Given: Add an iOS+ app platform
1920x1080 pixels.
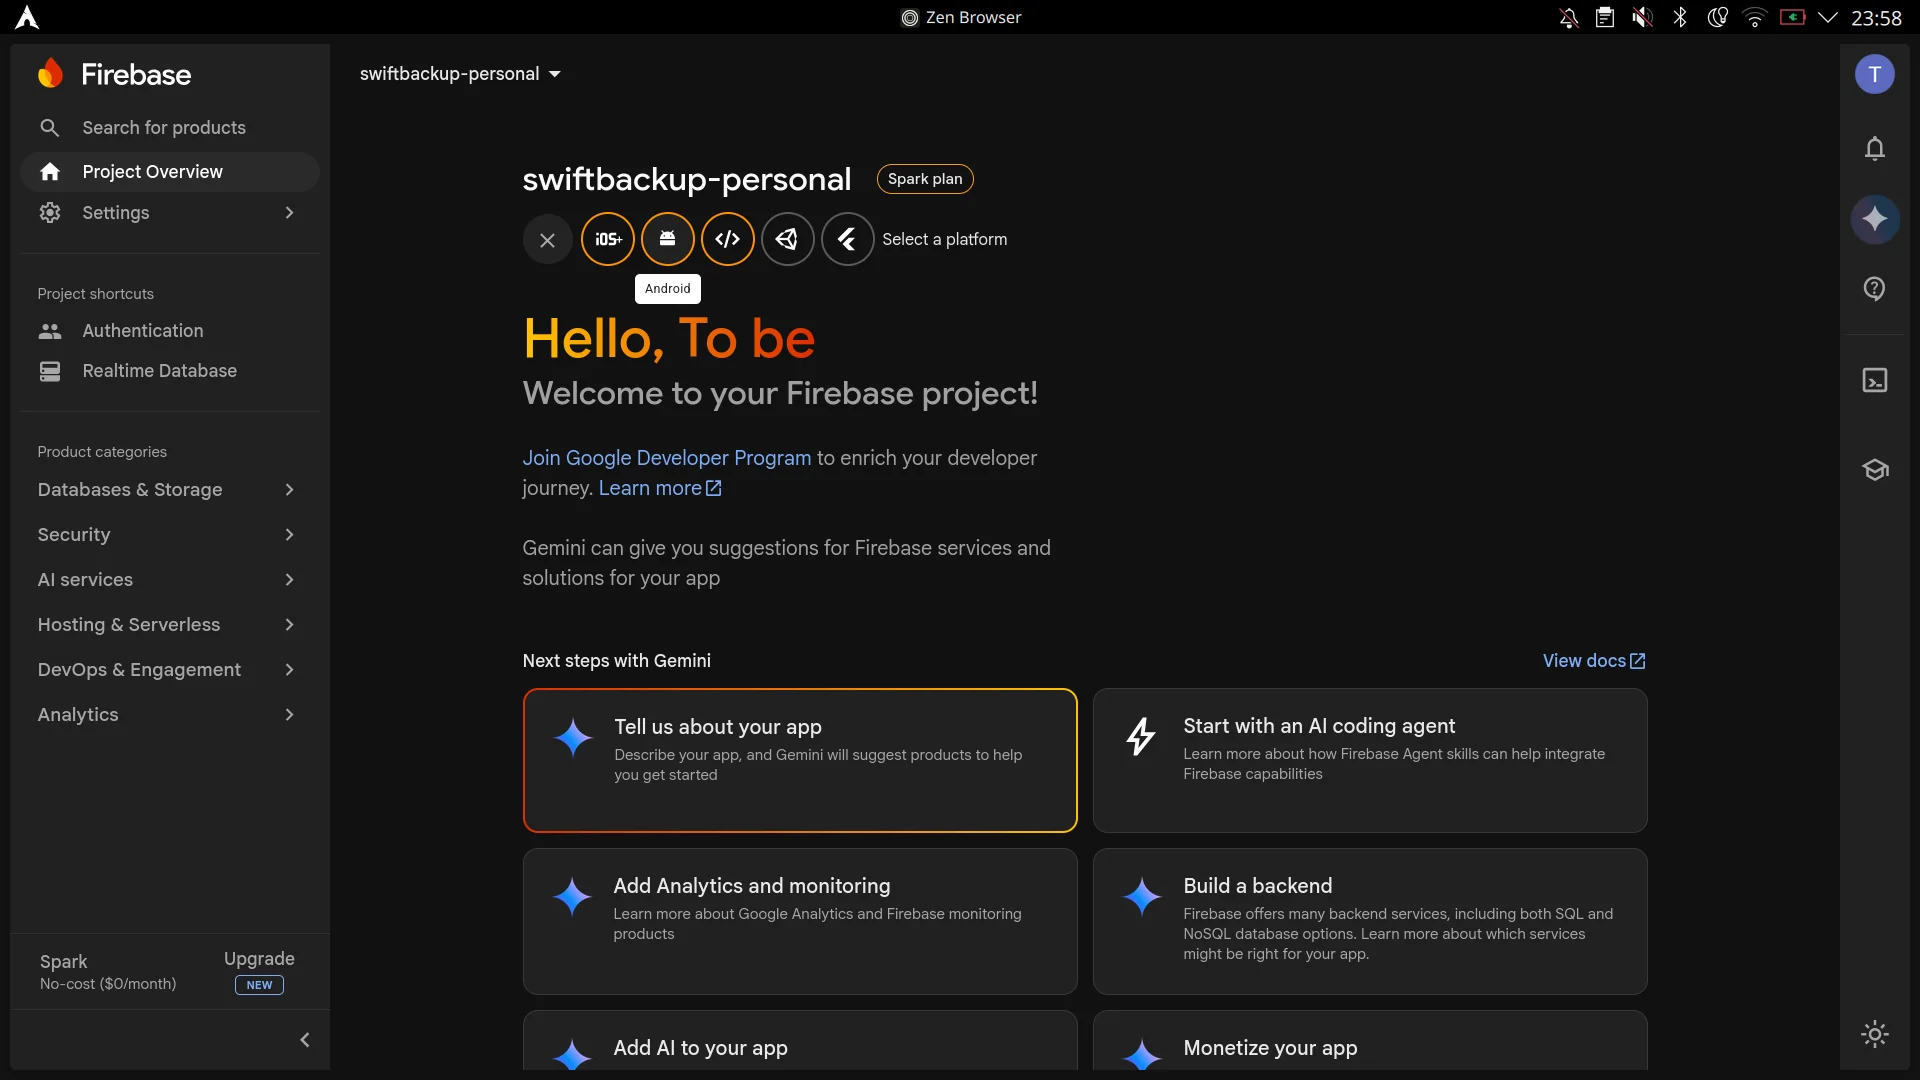Looking at the screenshot, I should tap(608, 239).
